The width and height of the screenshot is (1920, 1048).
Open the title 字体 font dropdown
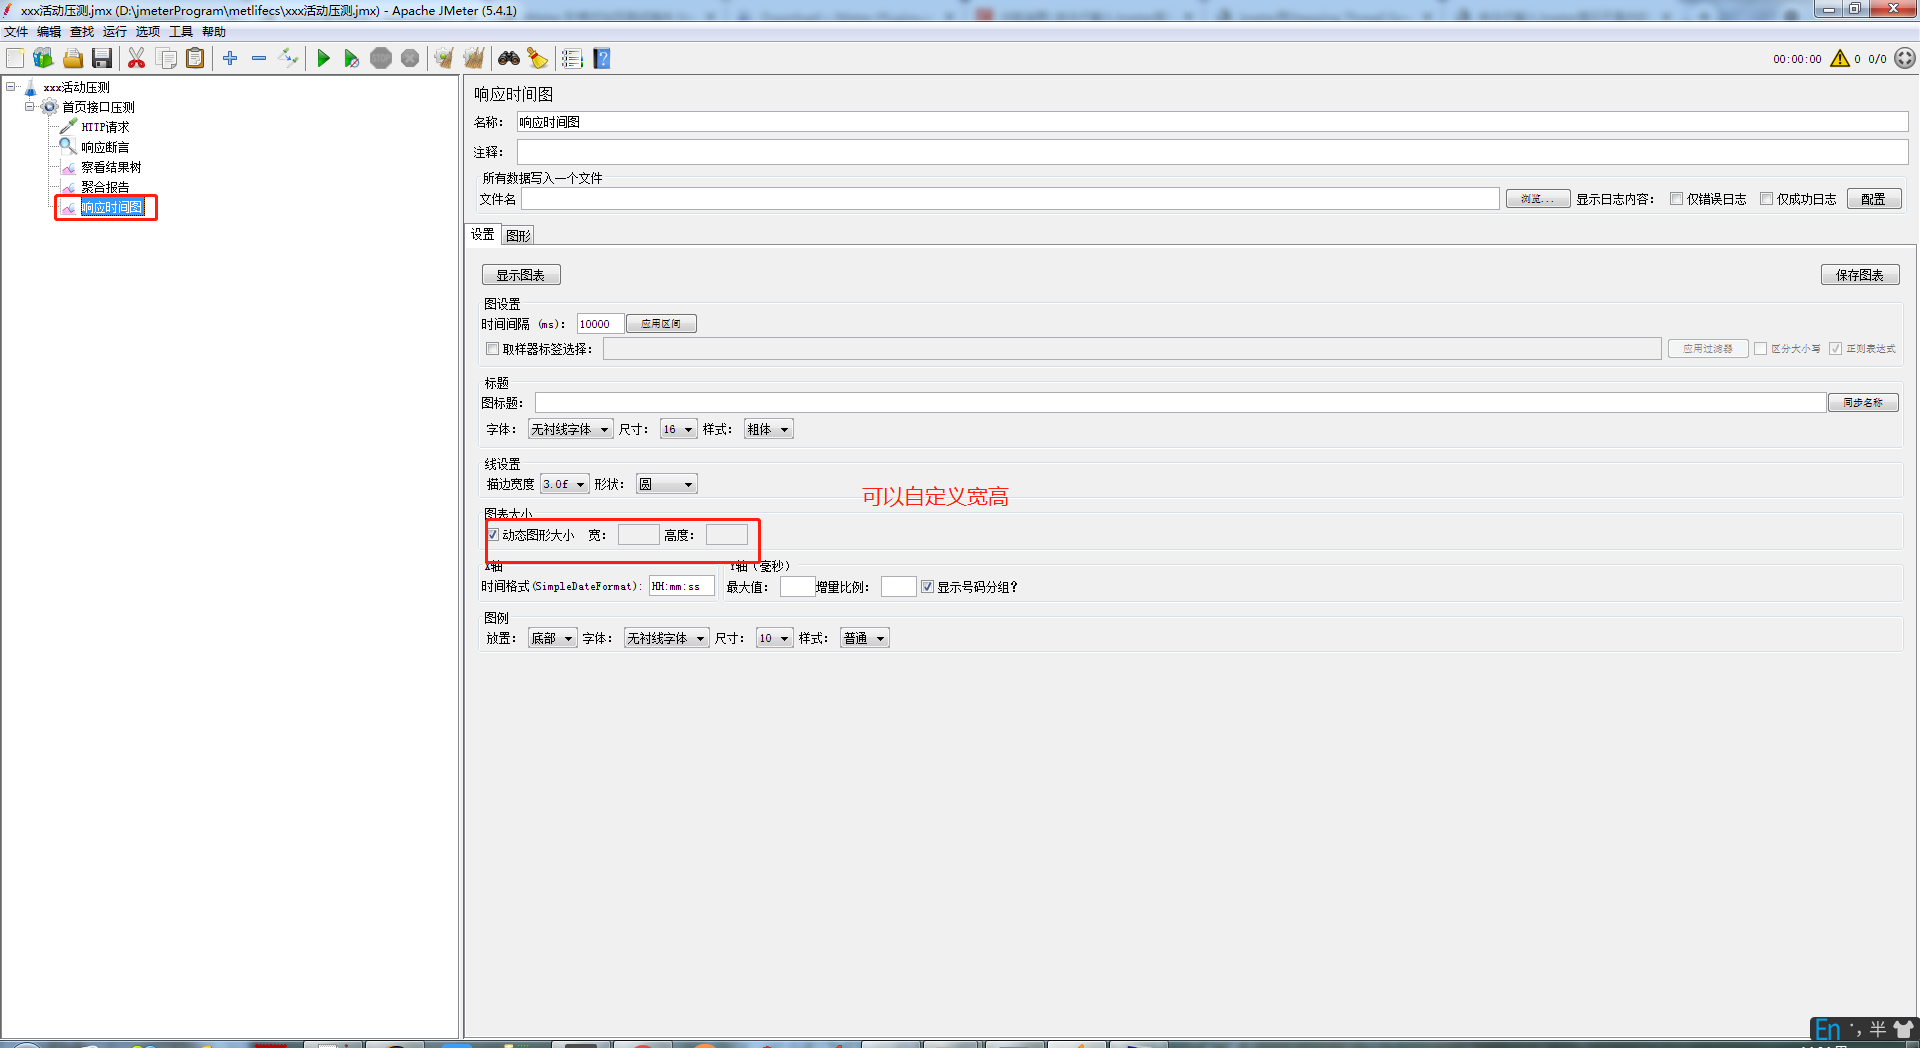click(x=570, y=429)
